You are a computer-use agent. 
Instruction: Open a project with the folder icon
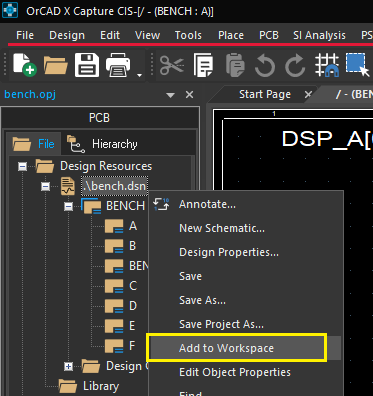pos(55,65)
